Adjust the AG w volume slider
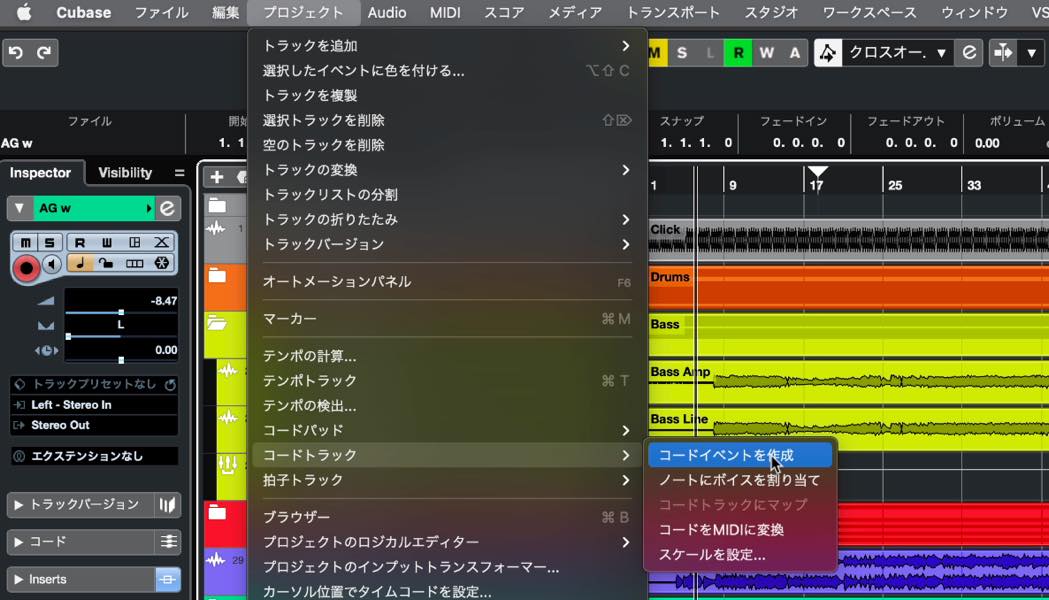 121,312
